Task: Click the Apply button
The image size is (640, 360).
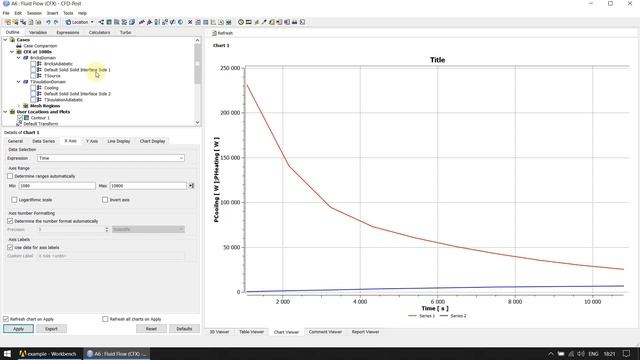Action: [18, 329]
